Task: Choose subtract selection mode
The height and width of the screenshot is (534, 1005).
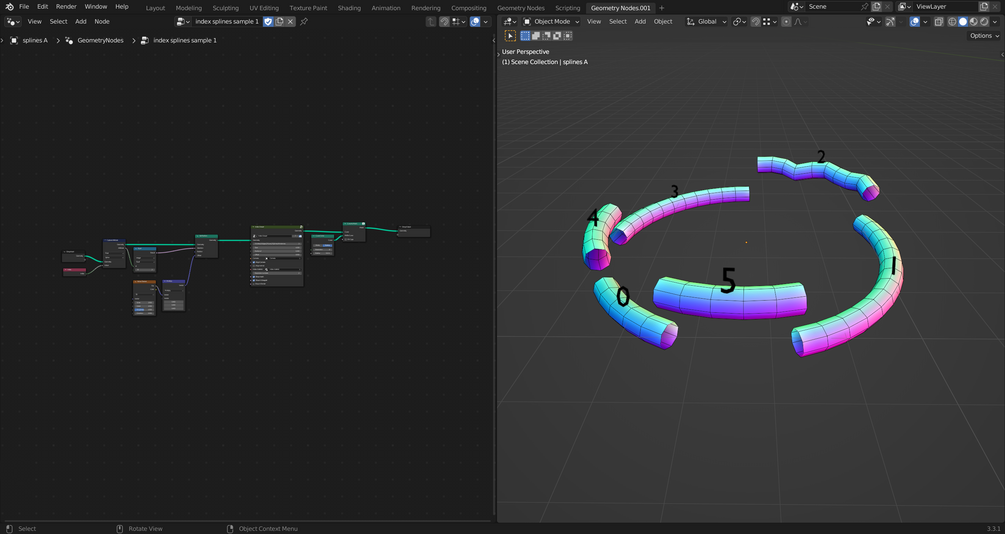Action: [x=546, y=36]
